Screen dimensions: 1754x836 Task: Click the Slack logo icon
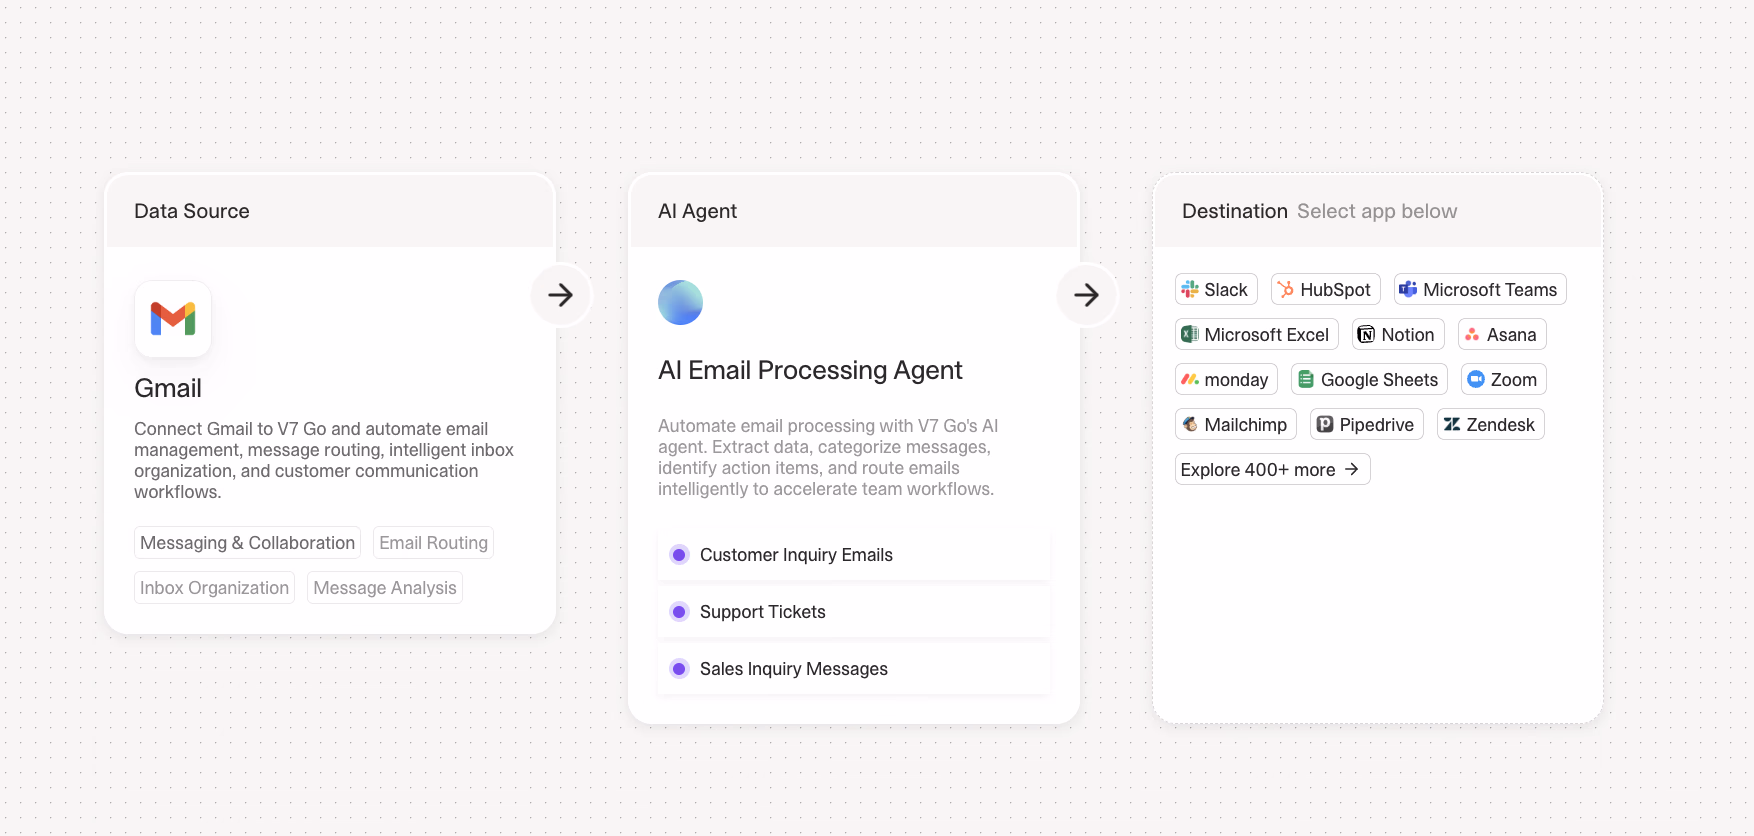1190,289
